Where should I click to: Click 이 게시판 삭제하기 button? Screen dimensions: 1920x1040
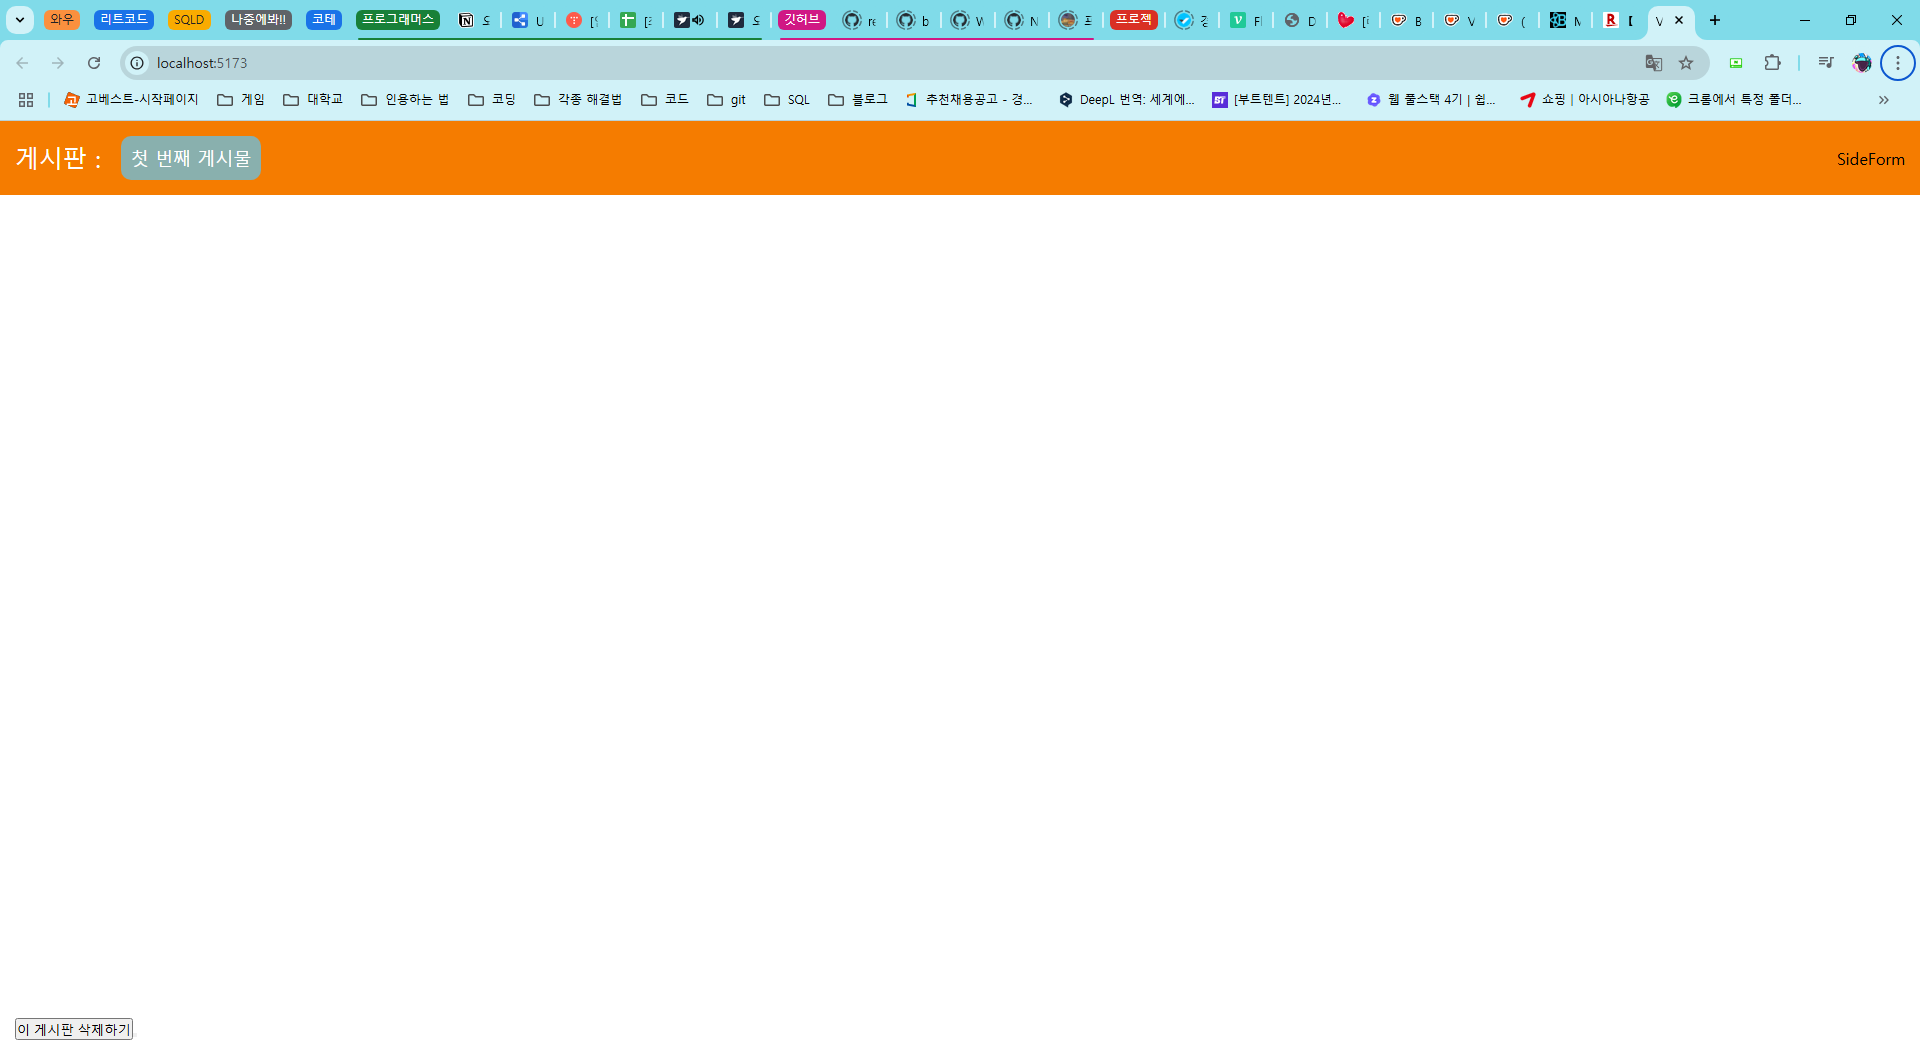[74, 1029]
